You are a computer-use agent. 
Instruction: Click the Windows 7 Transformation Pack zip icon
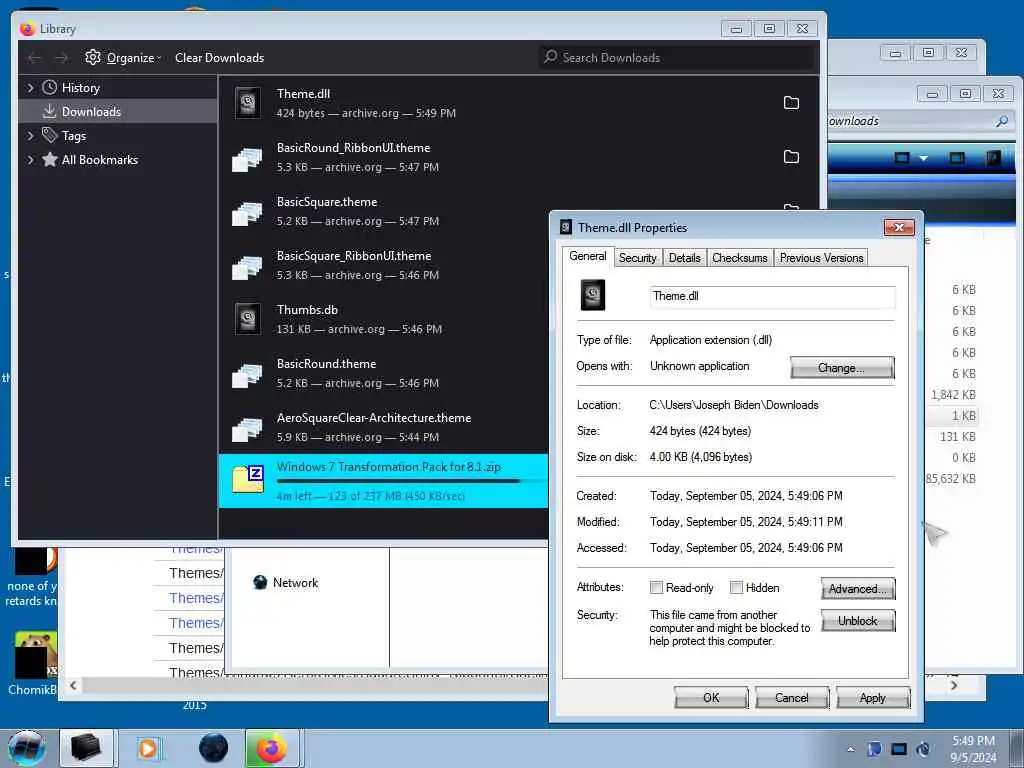coord(248,479)
